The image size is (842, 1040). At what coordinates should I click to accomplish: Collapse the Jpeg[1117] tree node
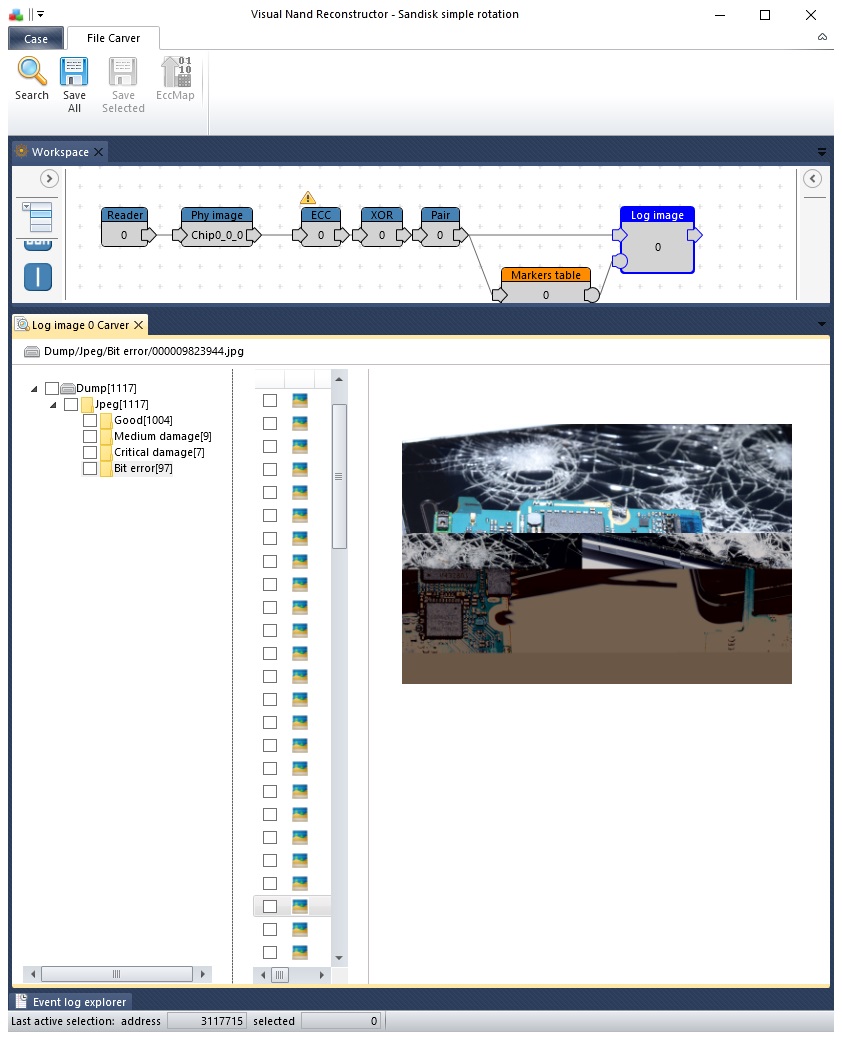[x=53, y=405]
